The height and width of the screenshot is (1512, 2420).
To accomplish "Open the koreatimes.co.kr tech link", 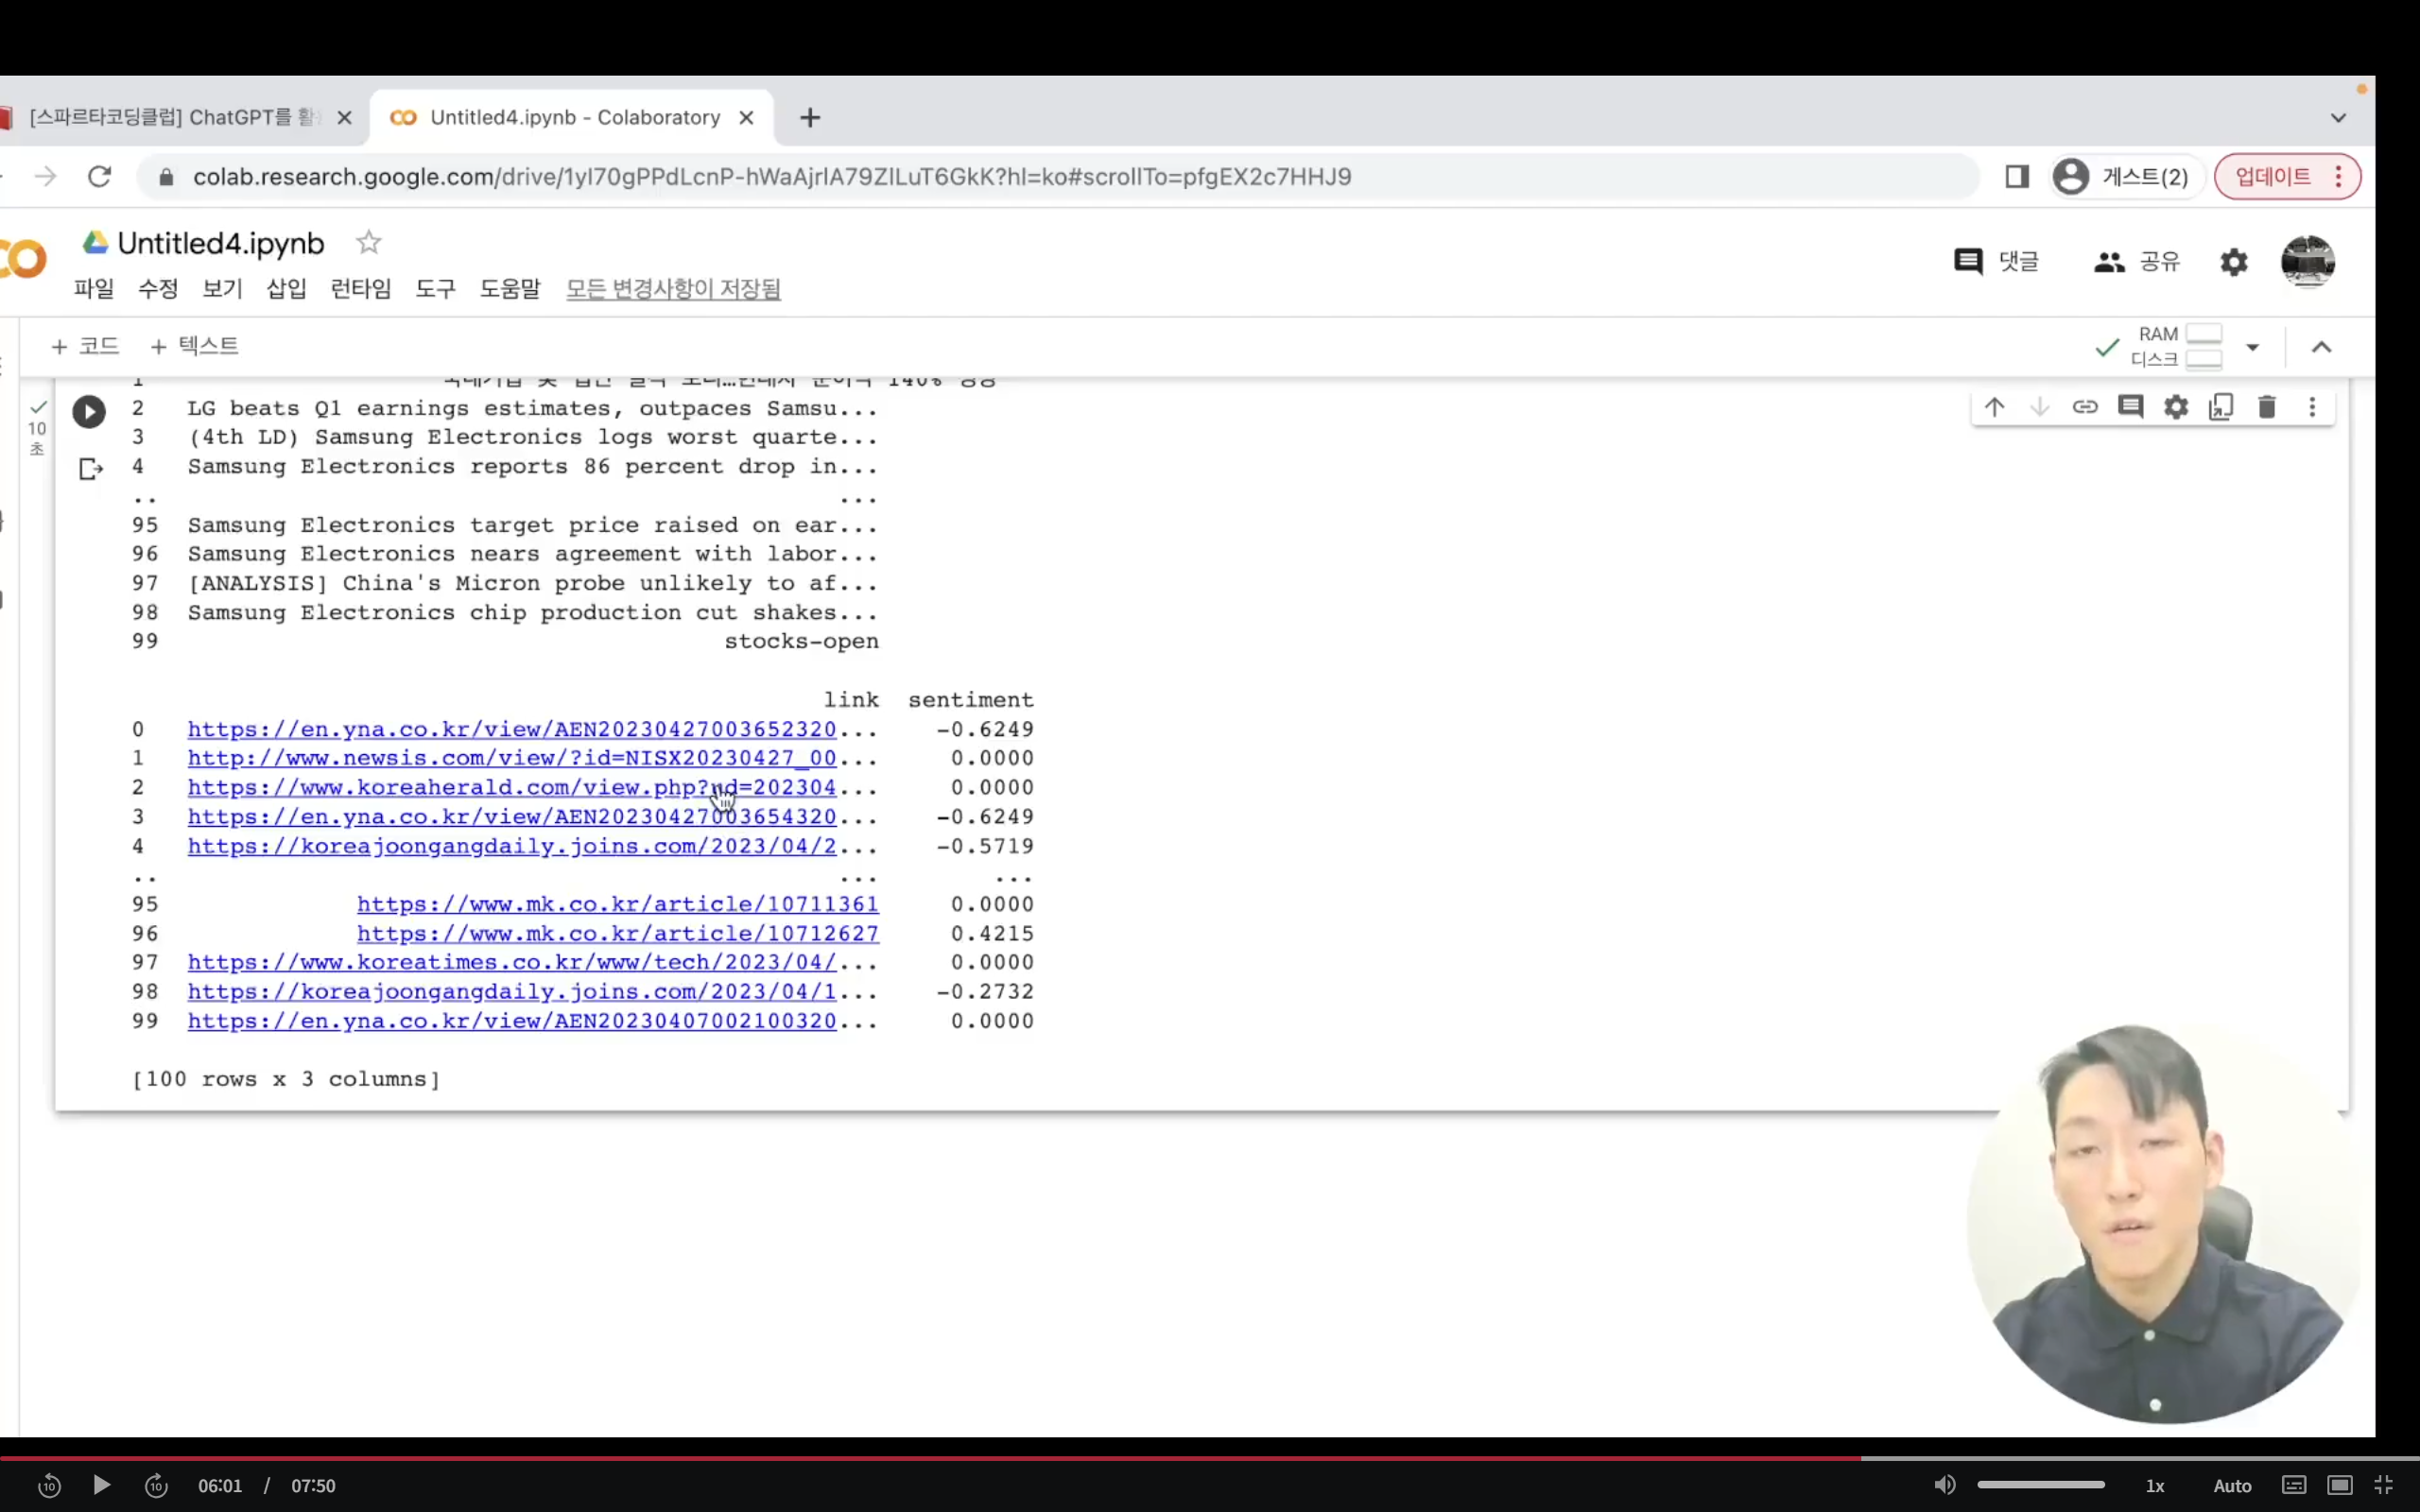I will [512, 962].
